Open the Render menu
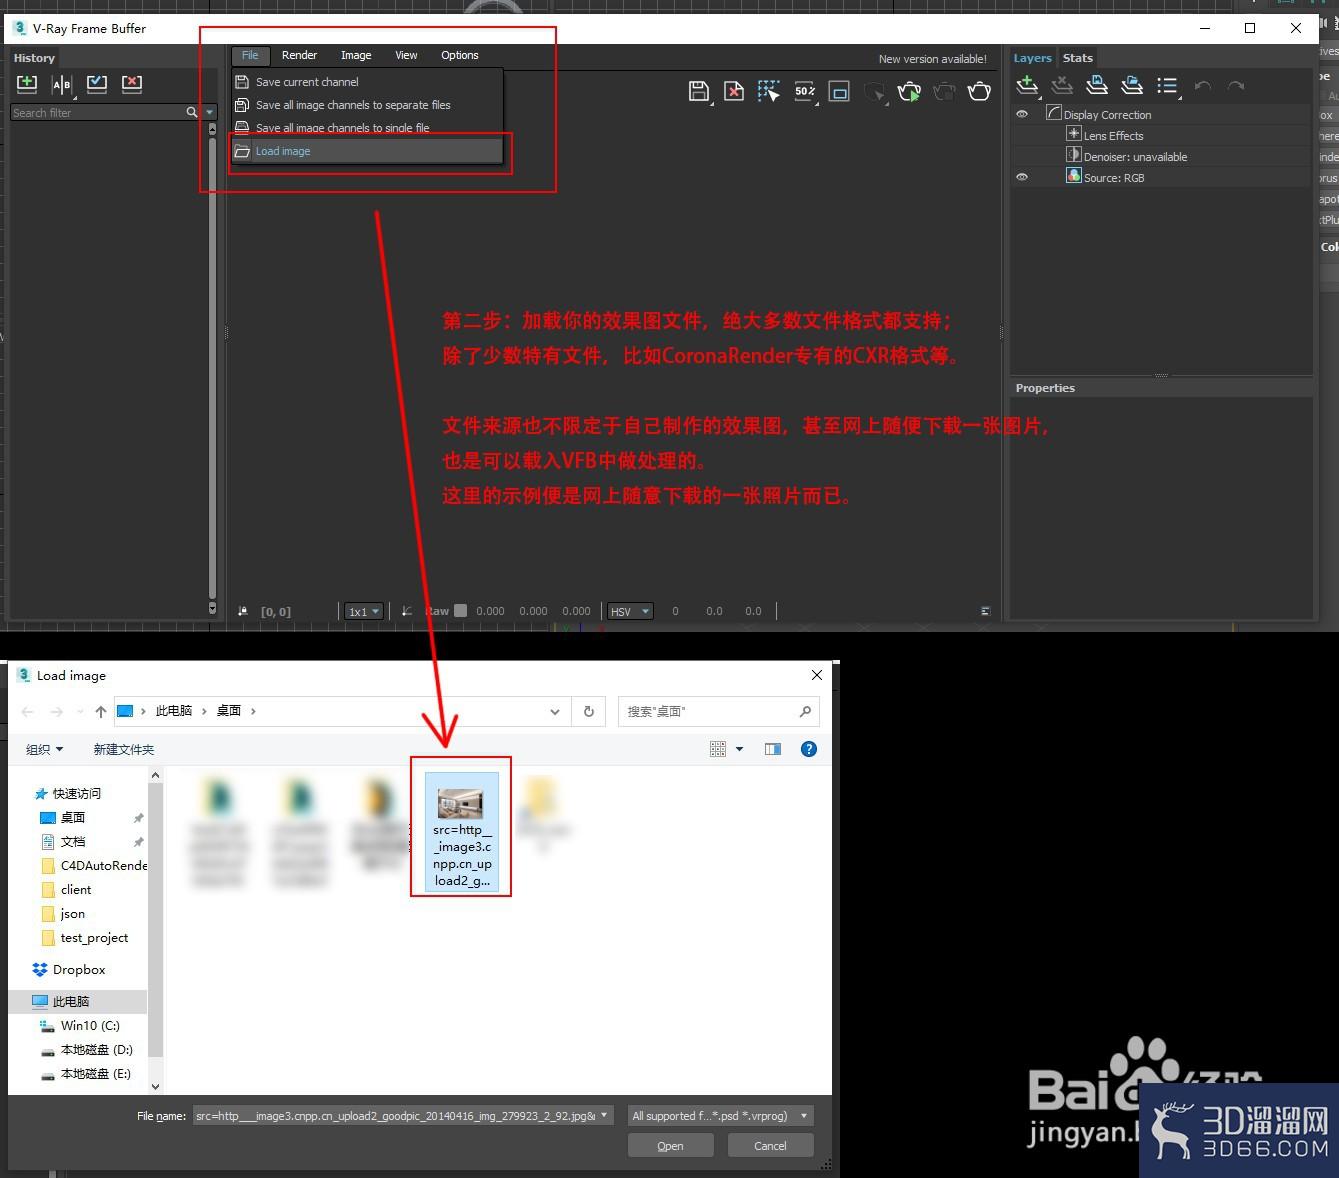This screenshot has width=1339, height=1178. tap(299, 55)
